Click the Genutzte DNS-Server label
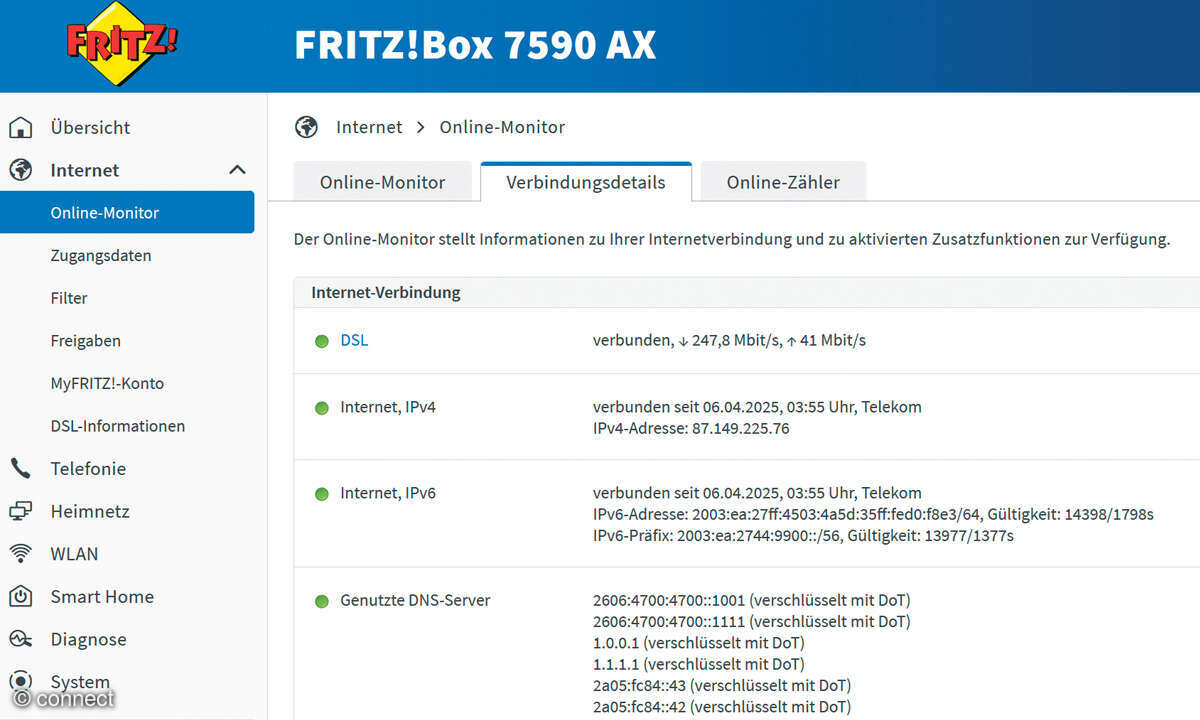 [415, 600]
